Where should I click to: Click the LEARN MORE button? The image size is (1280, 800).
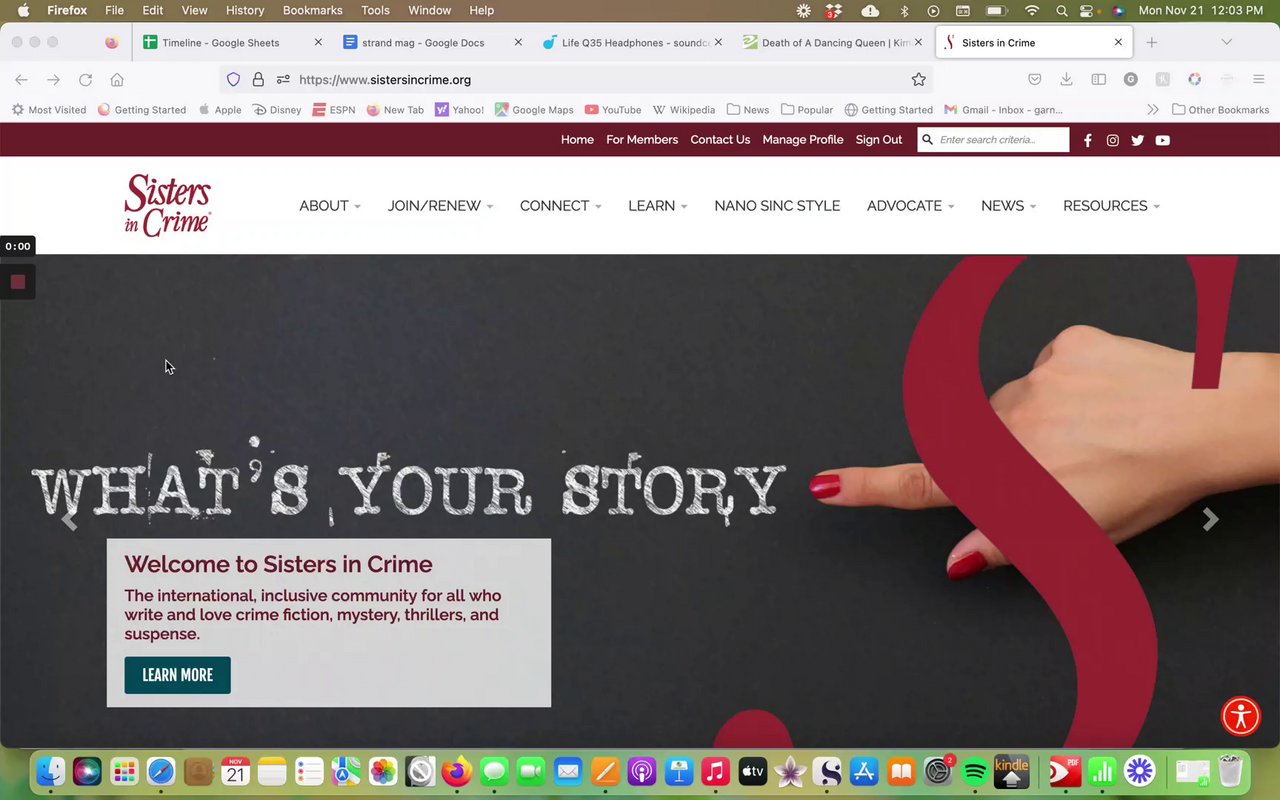click(177, 675)
